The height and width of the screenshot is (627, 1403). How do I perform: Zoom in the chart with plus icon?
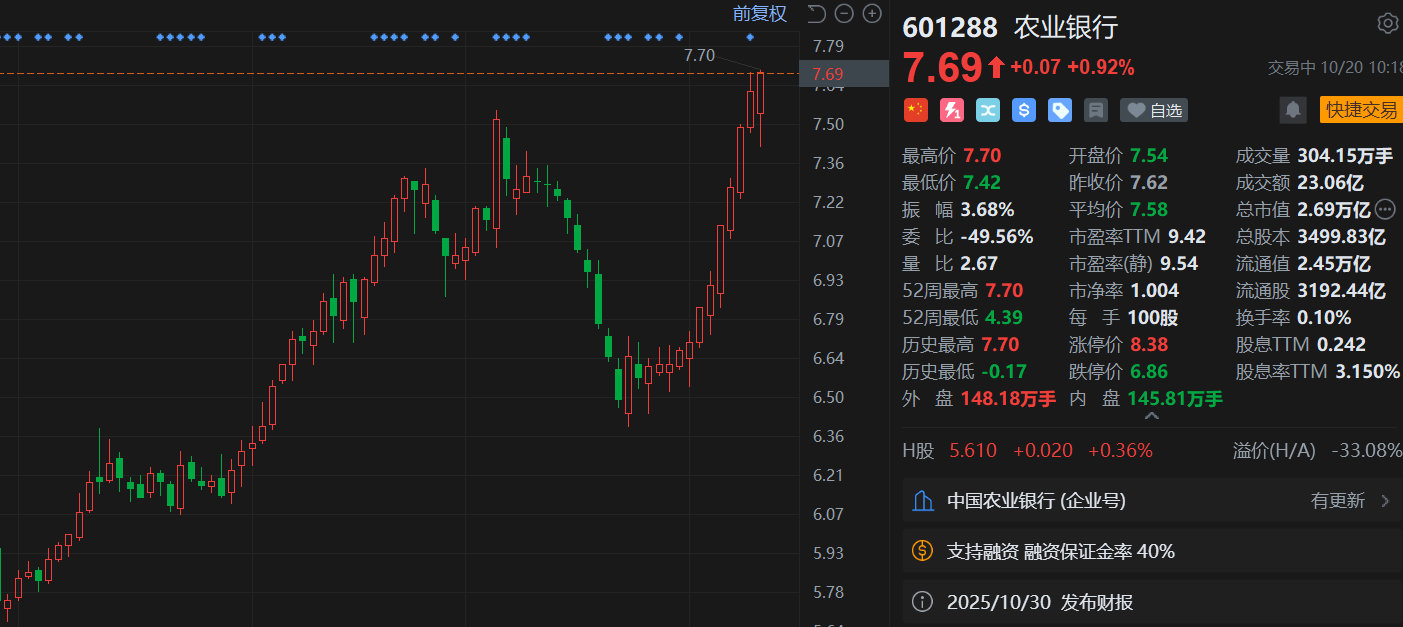click(872, 14)
